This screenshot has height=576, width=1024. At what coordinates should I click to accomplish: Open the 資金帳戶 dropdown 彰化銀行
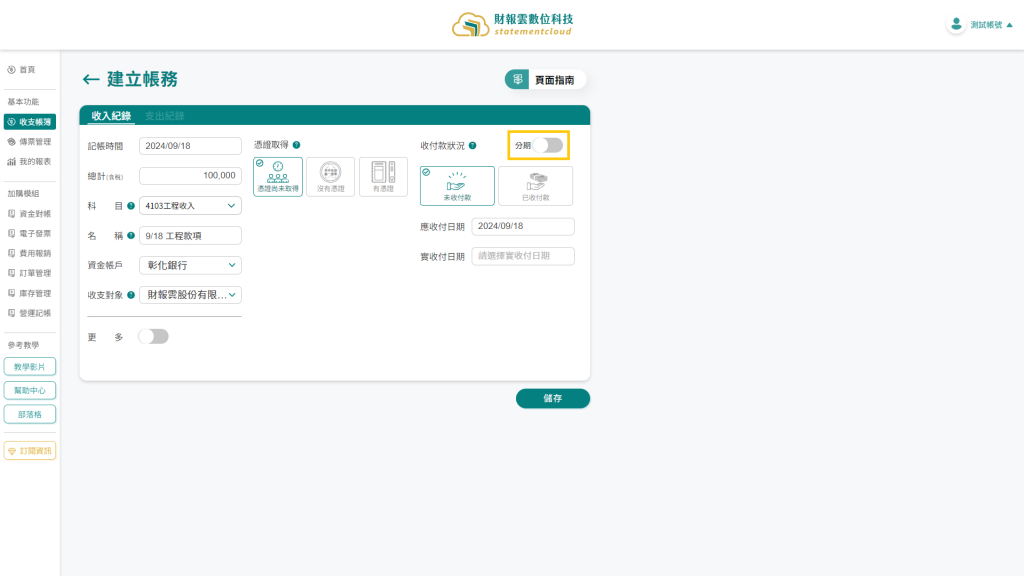tap(190, 265)
